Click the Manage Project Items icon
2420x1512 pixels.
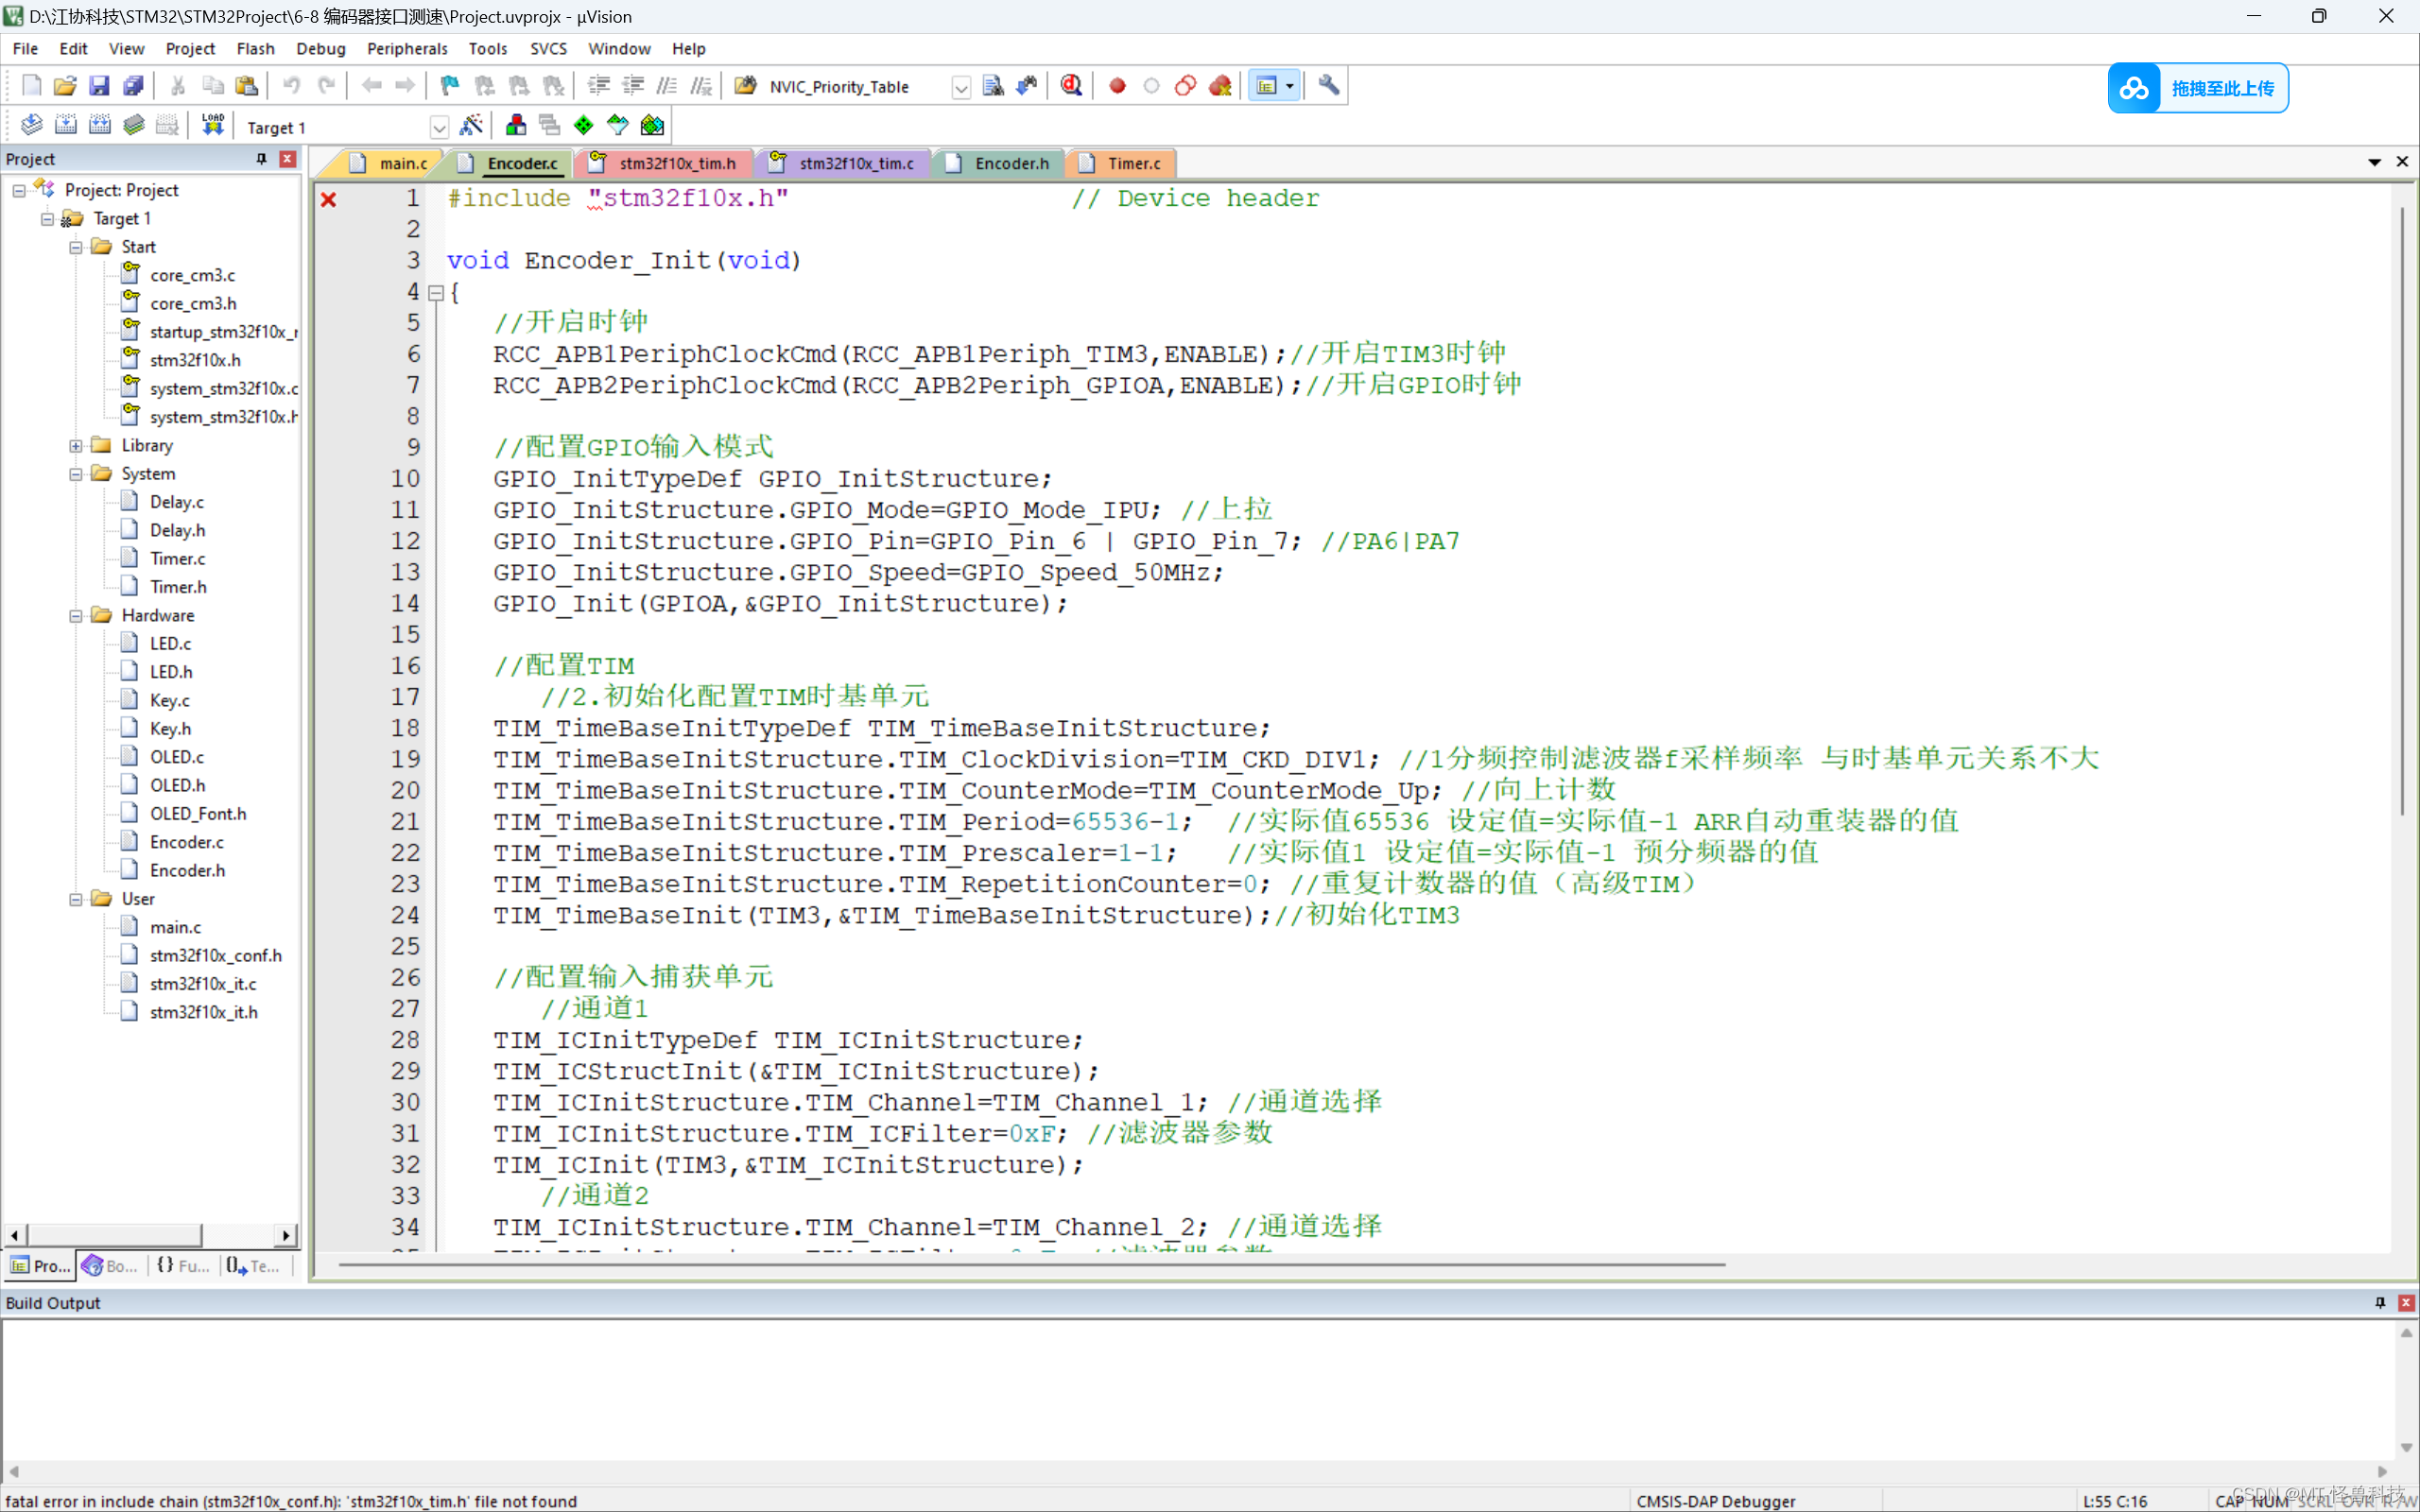[x=516, y=125]
